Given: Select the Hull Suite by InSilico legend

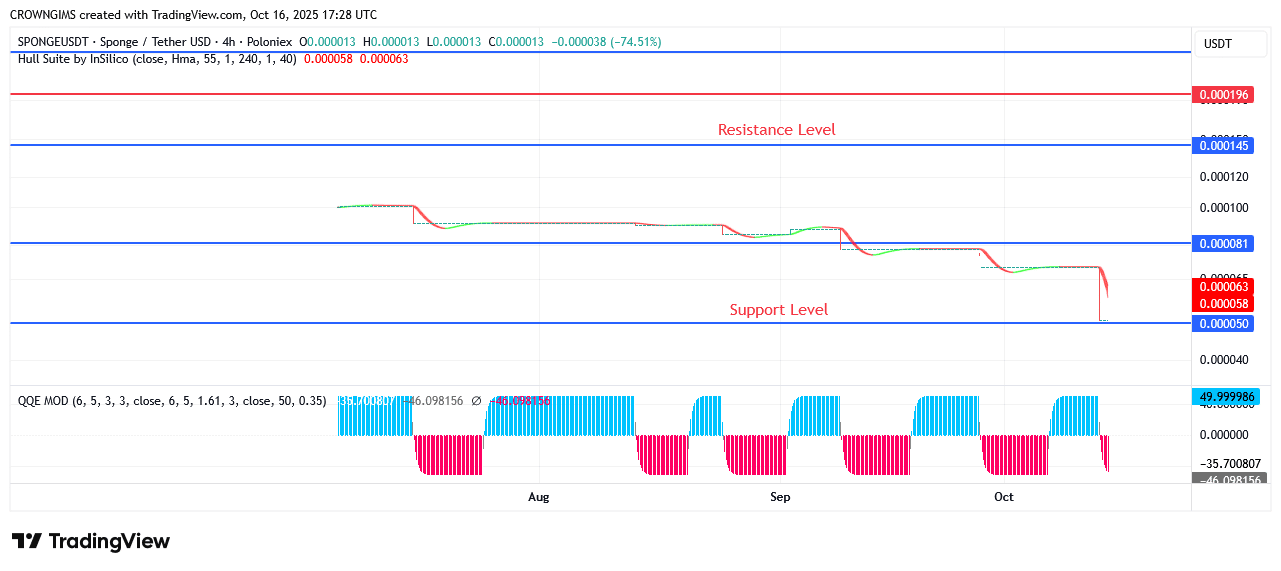Looking at the screenshot, I should (157, 59).
